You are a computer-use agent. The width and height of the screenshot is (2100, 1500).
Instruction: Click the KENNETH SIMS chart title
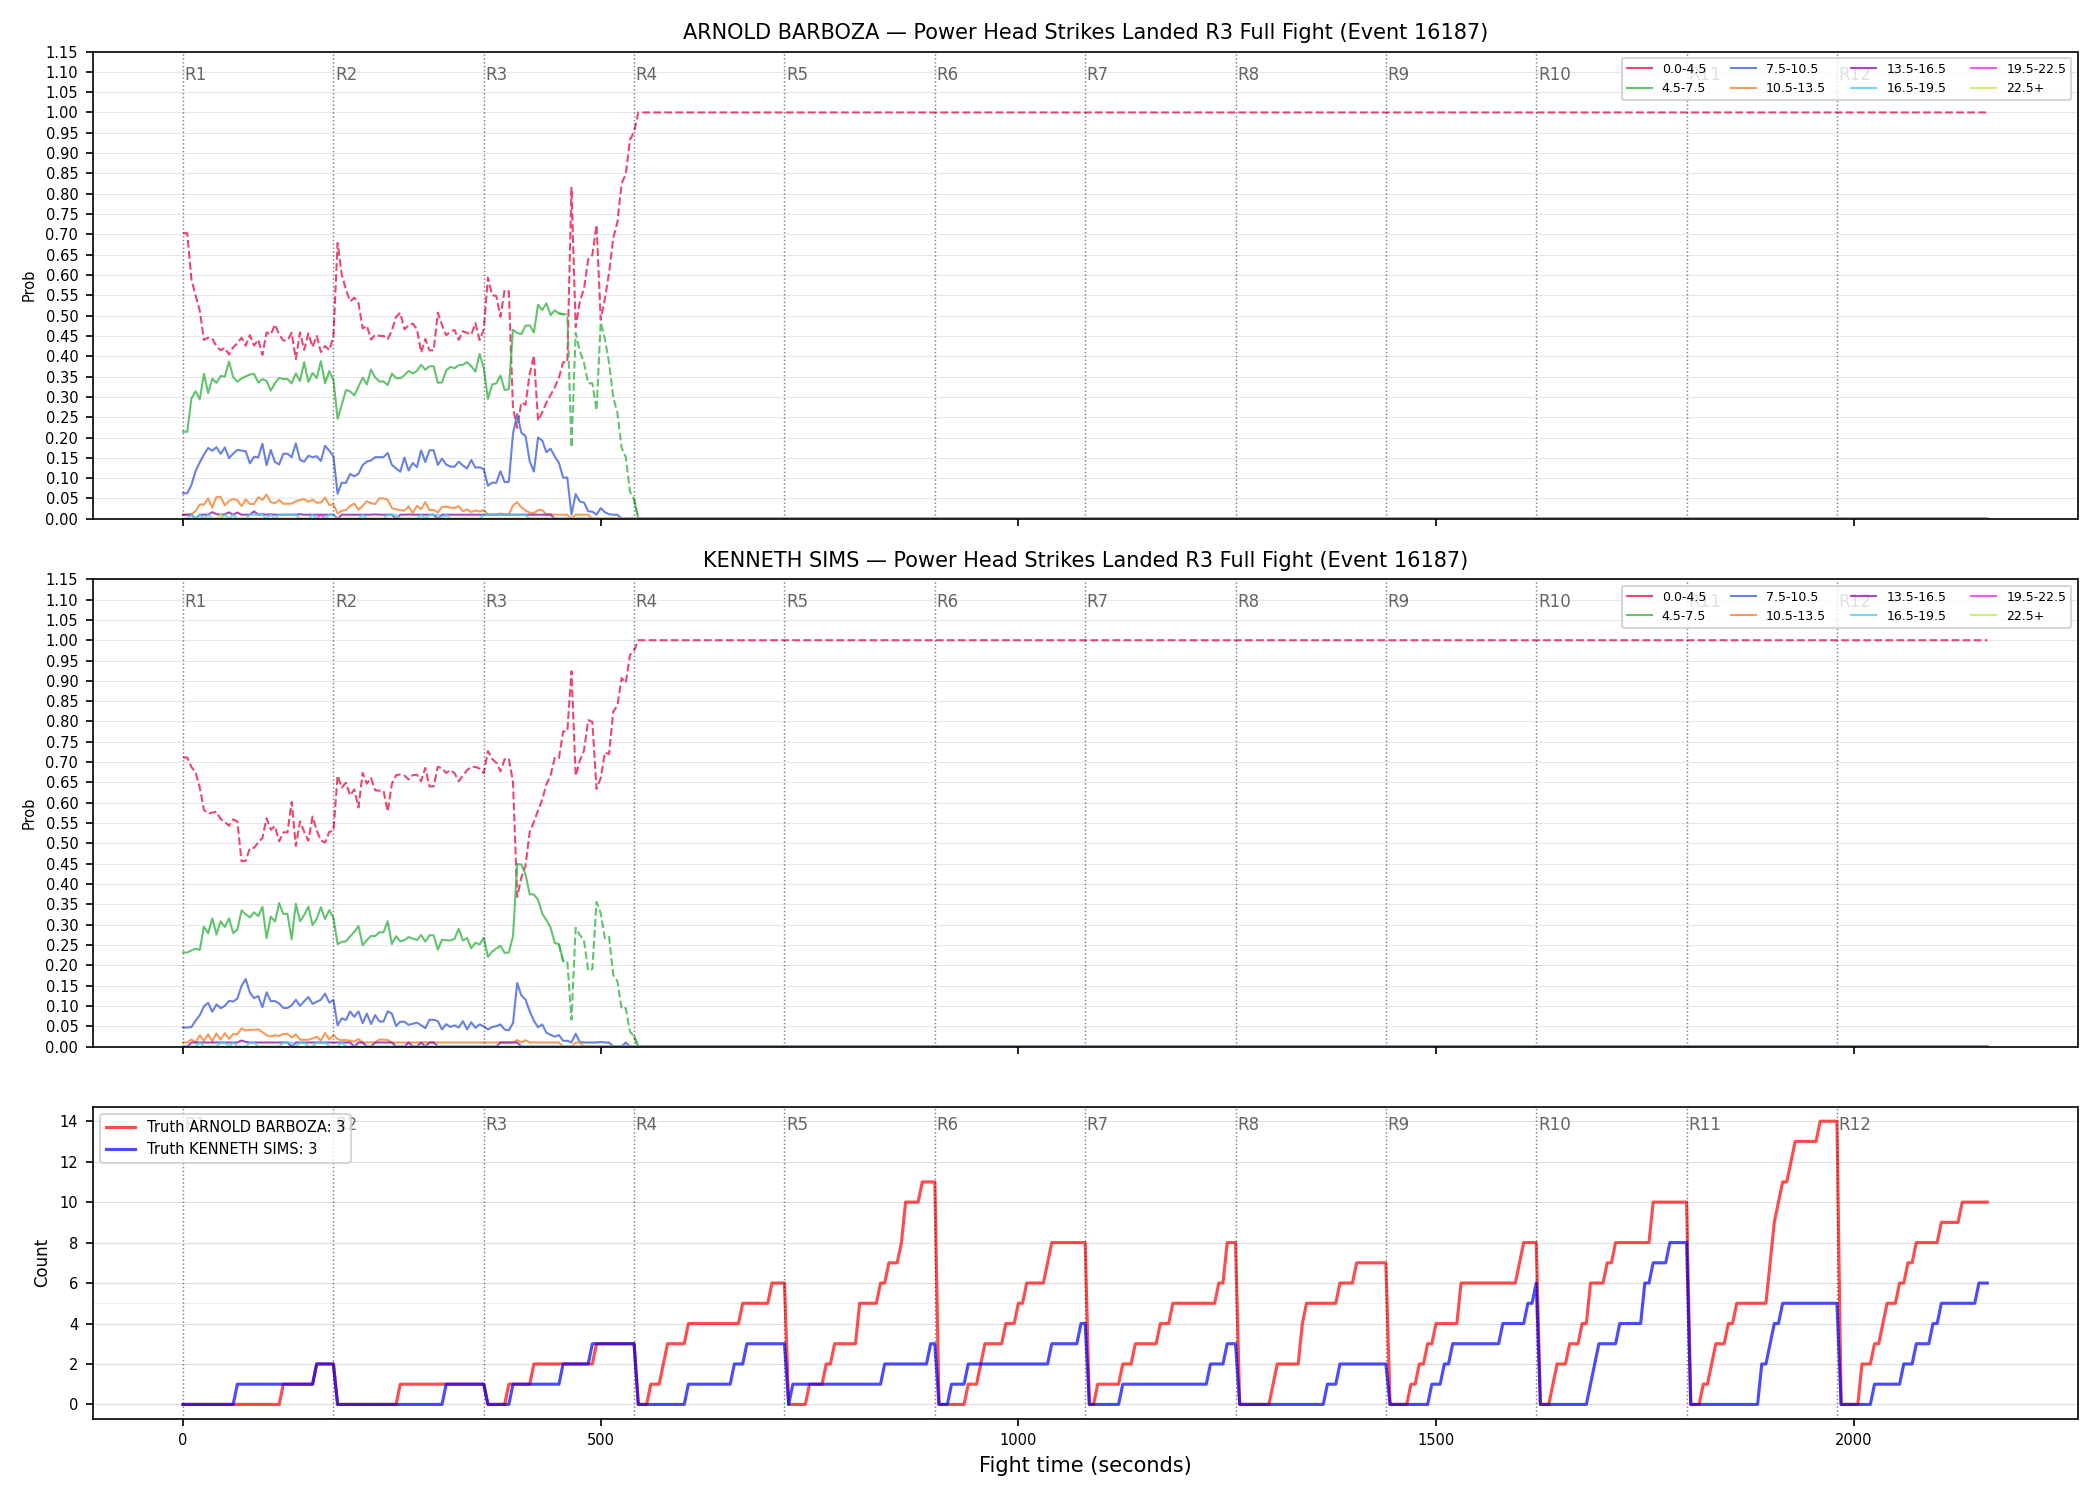pos(1085,560)
